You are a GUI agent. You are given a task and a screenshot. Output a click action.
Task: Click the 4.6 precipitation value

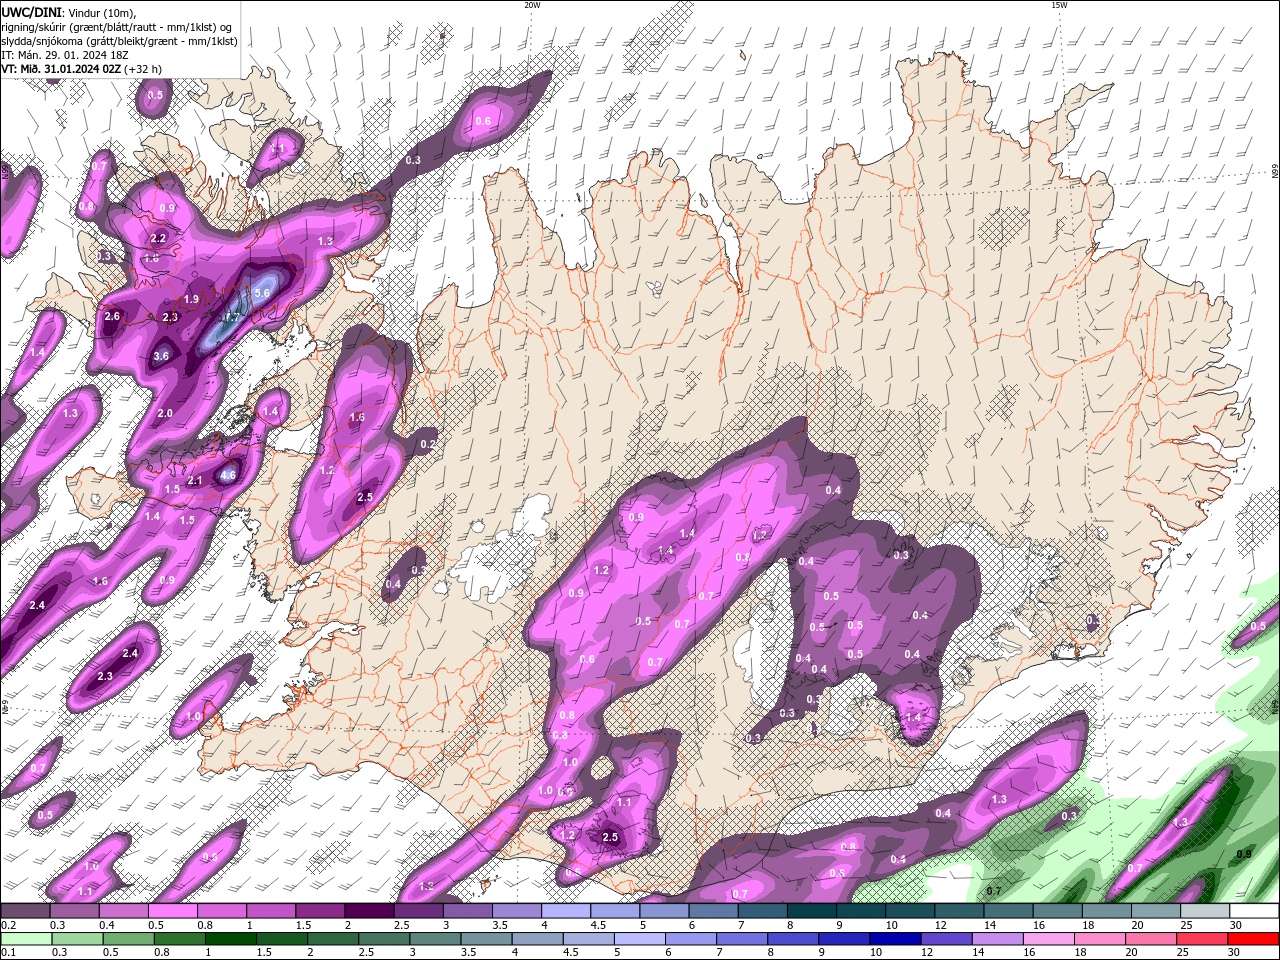228,475
